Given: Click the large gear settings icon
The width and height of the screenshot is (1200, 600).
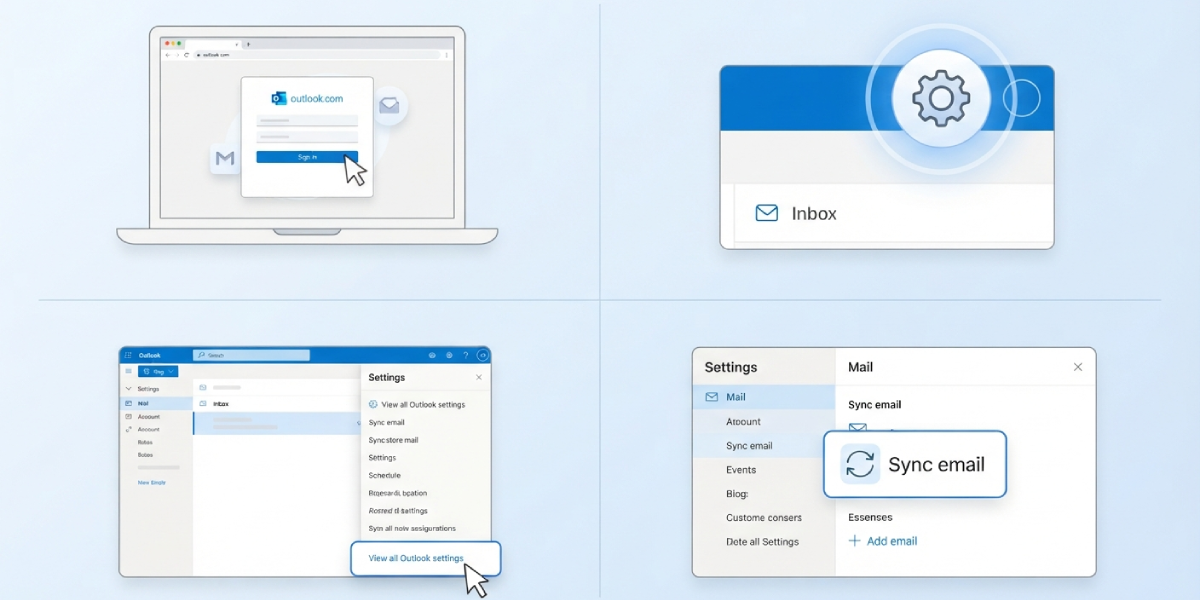Looking at the screenshot, I should point(941,97).
